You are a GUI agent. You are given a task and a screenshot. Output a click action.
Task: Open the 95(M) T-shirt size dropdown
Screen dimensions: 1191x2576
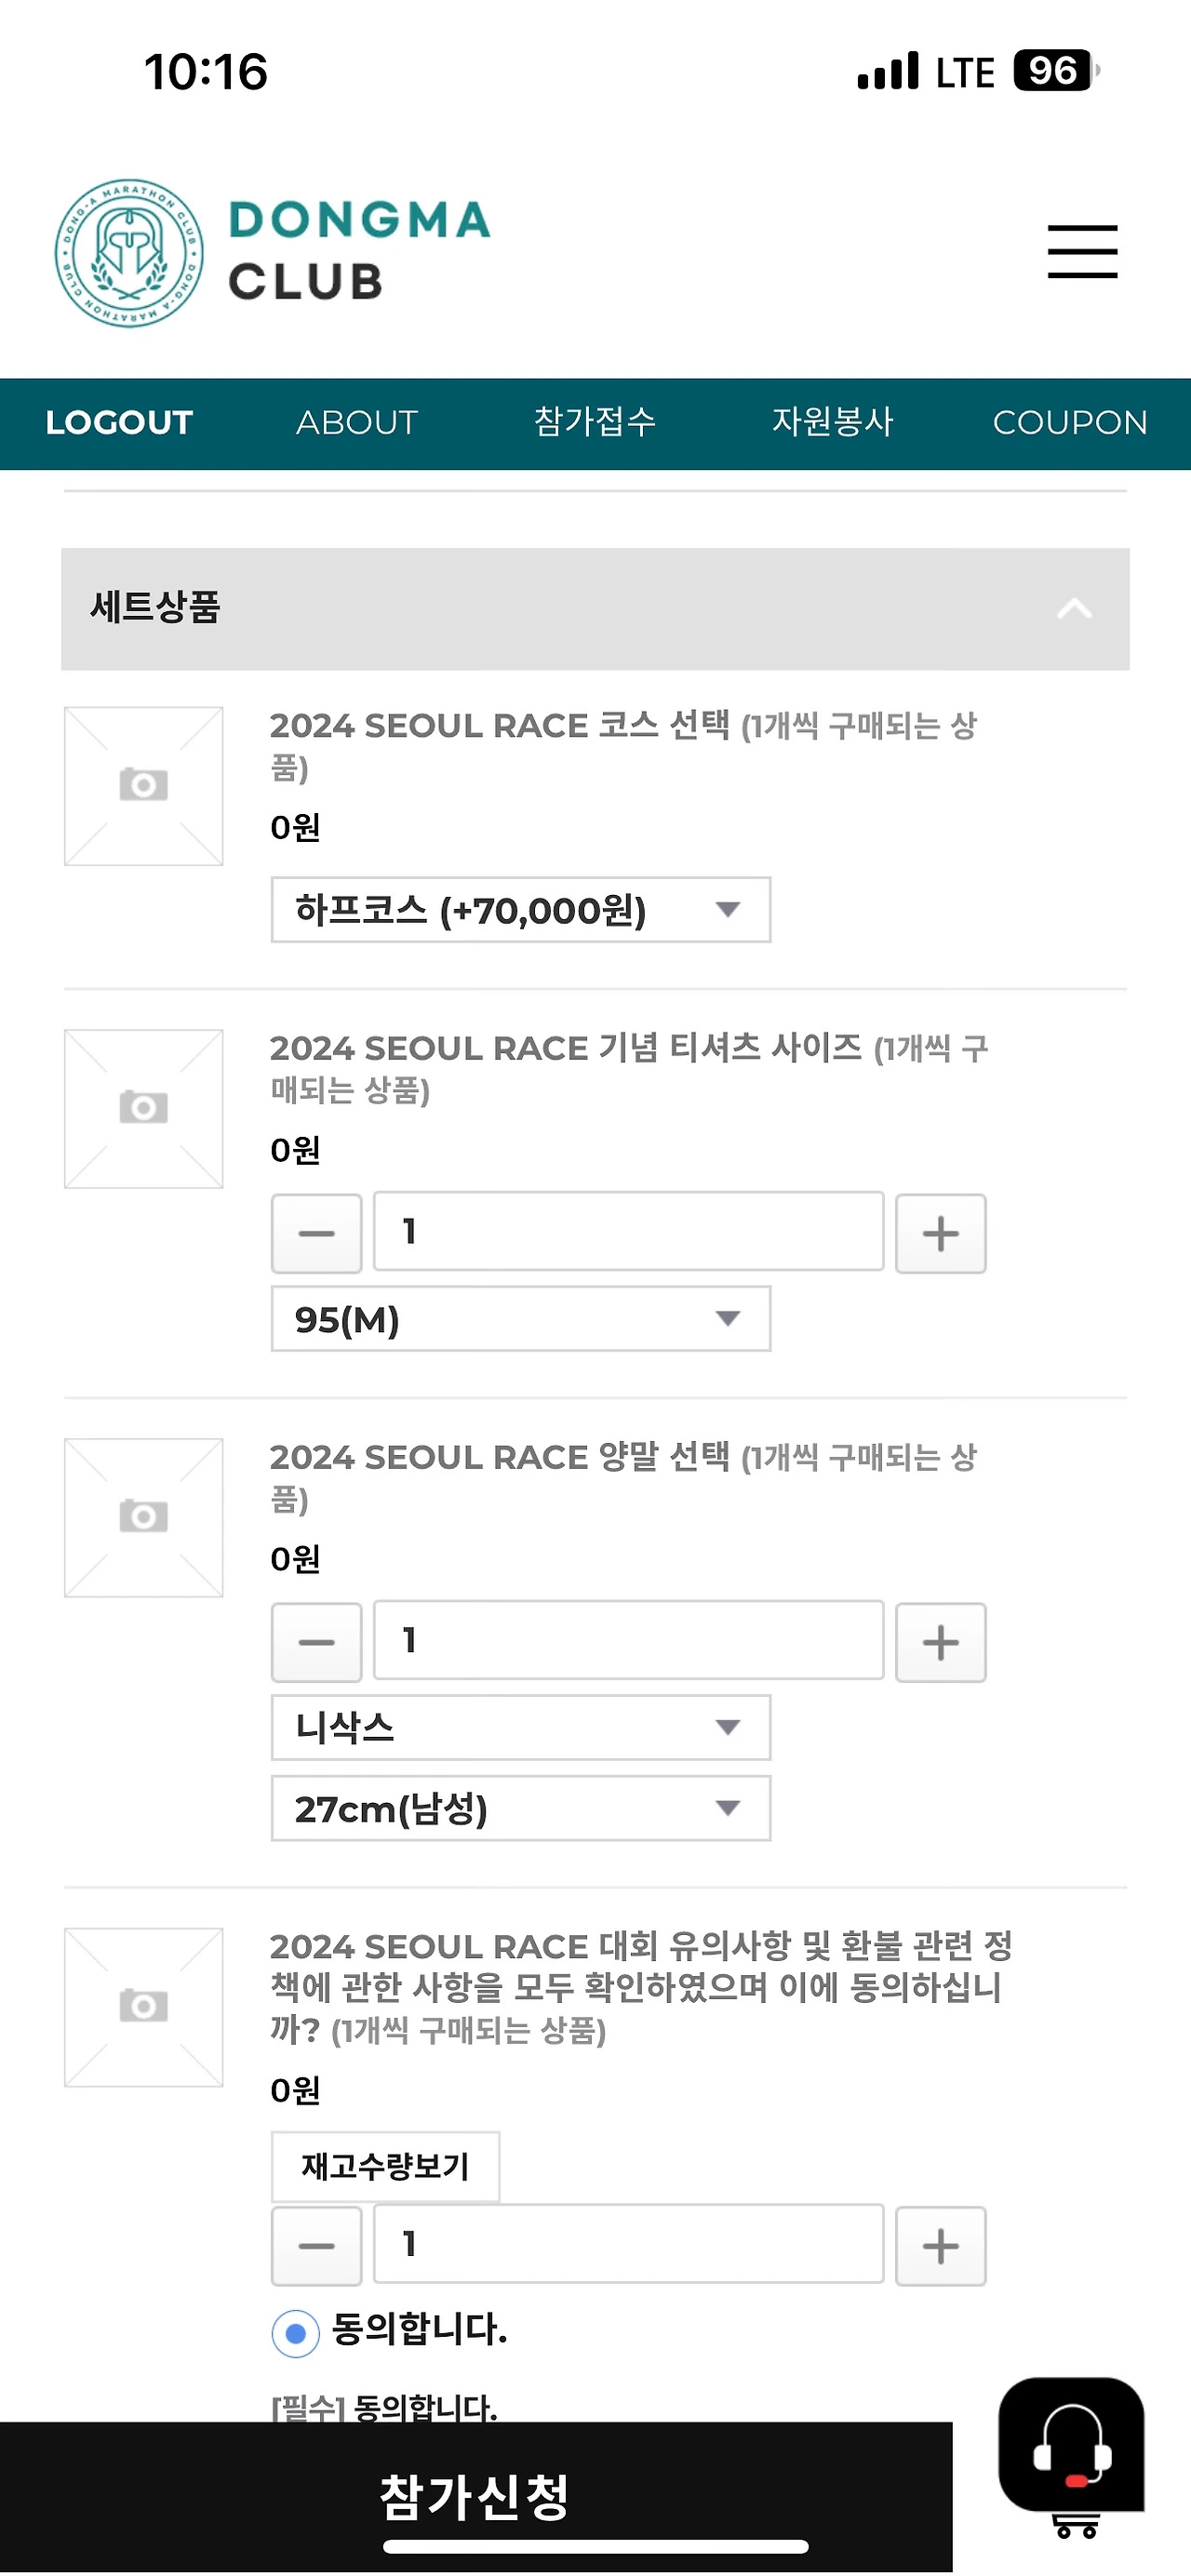coord(520,1319)
